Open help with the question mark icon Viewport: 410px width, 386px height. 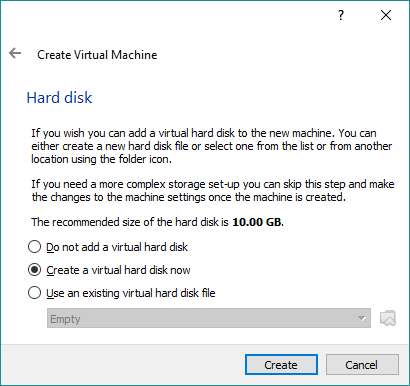pyautogui.click(x=341, y=15)
